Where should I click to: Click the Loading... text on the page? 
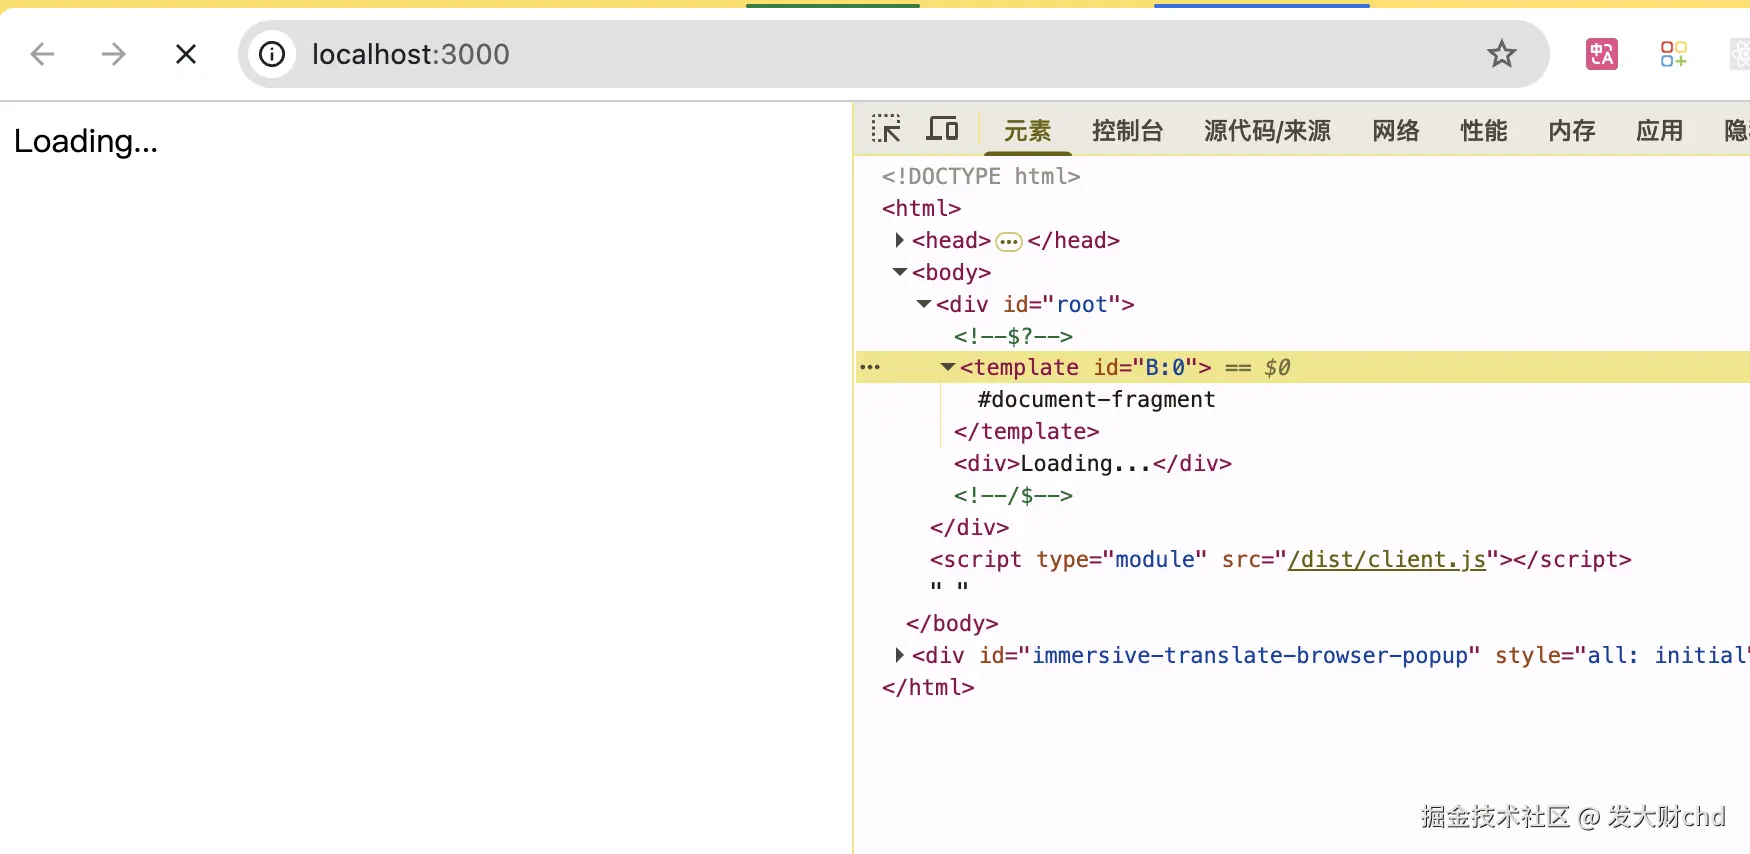[86, 141]
